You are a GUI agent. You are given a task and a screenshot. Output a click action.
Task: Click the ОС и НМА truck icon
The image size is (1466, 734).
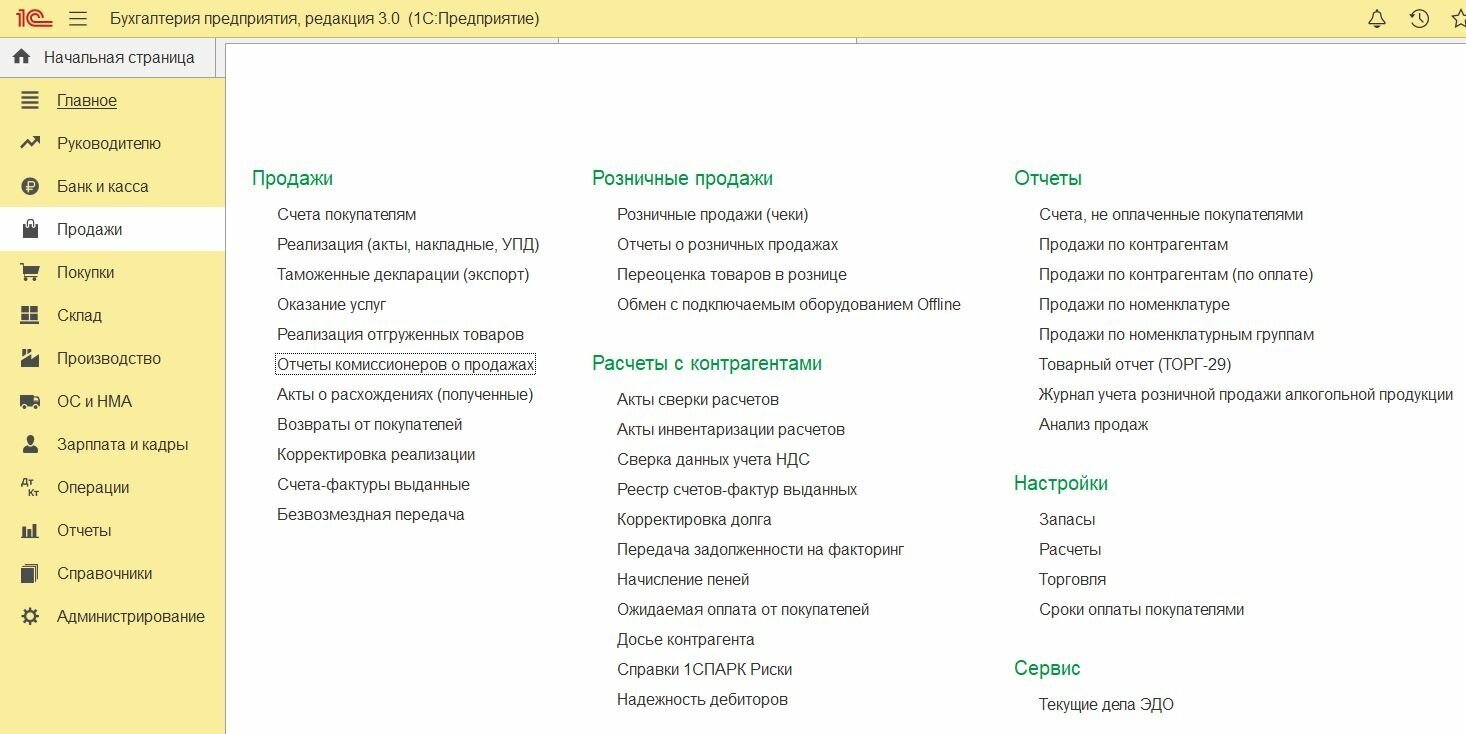tap(30, 401)
